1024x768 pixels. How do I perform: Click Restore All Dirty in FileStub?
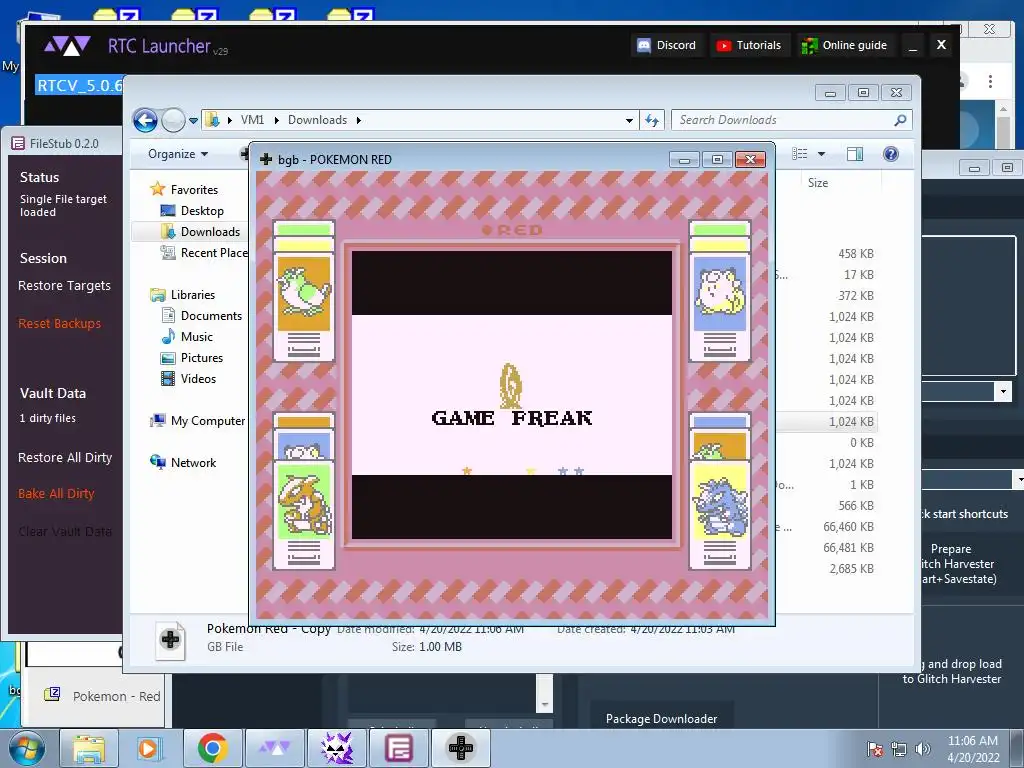tap(65, 458)
